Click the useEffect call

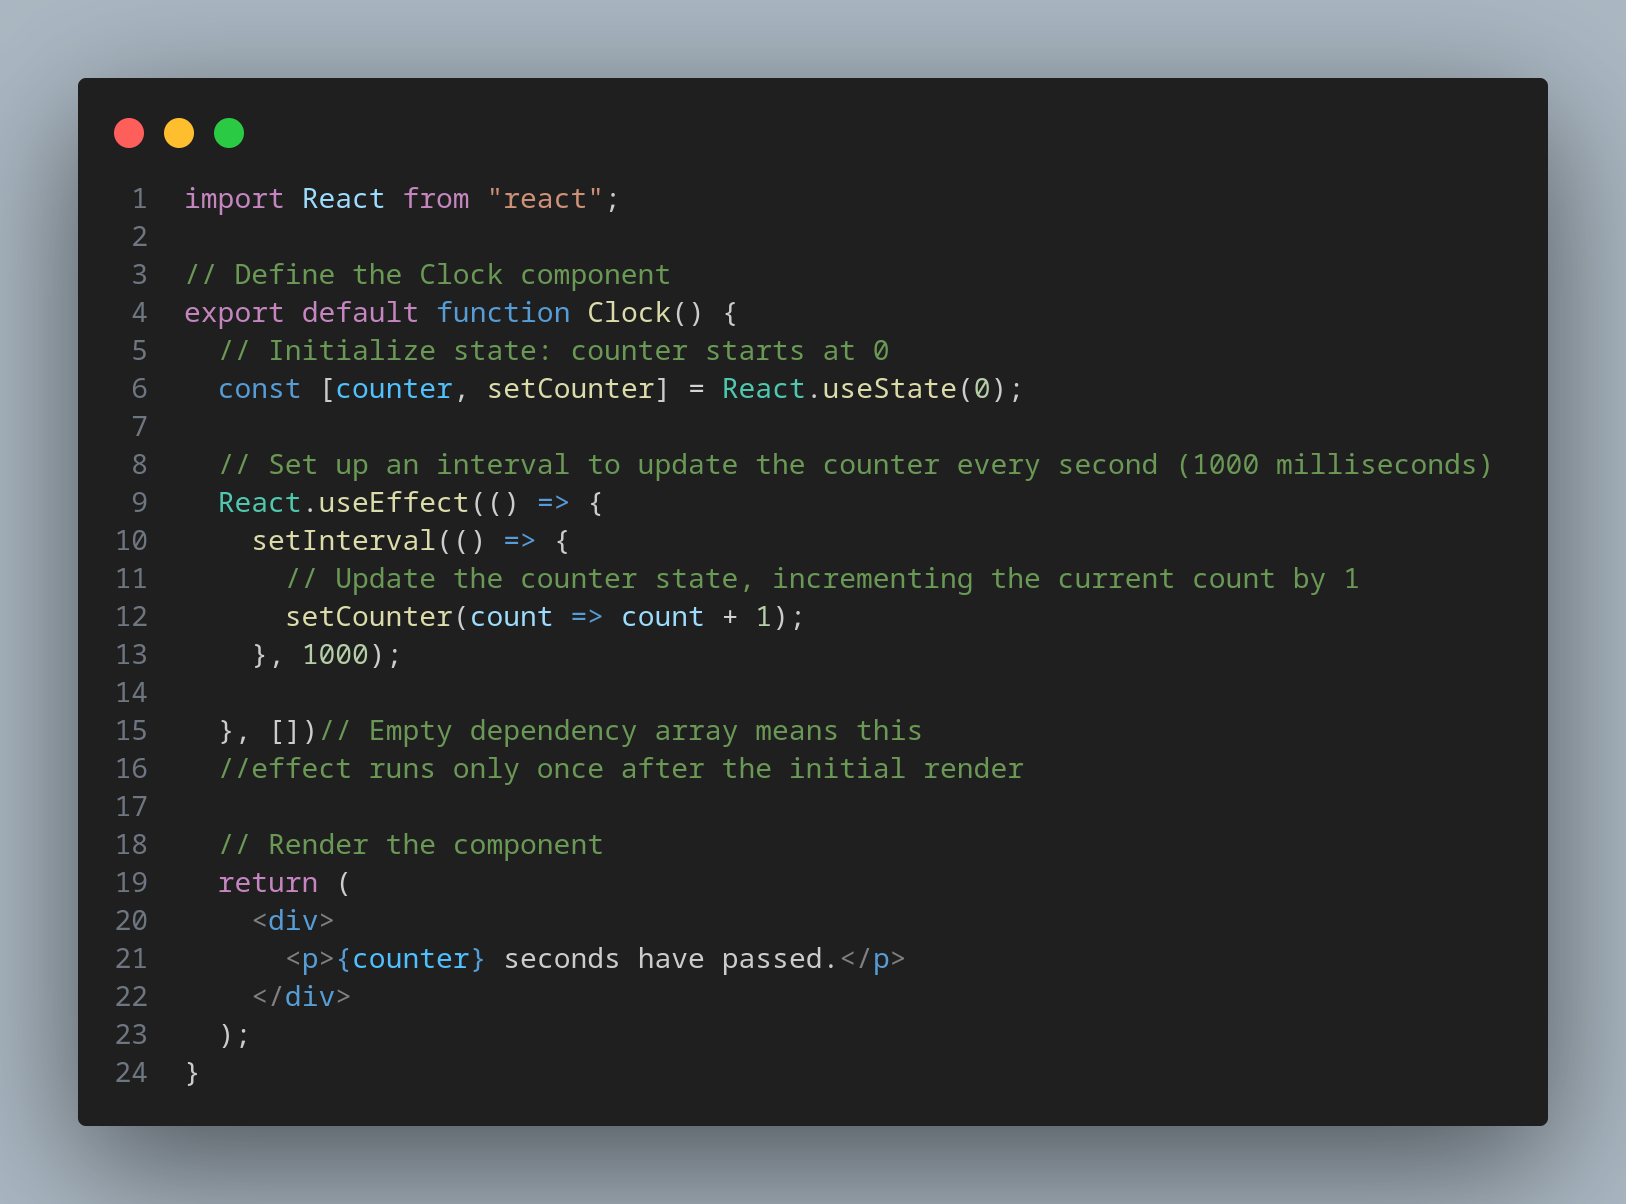tap(393, 503)
